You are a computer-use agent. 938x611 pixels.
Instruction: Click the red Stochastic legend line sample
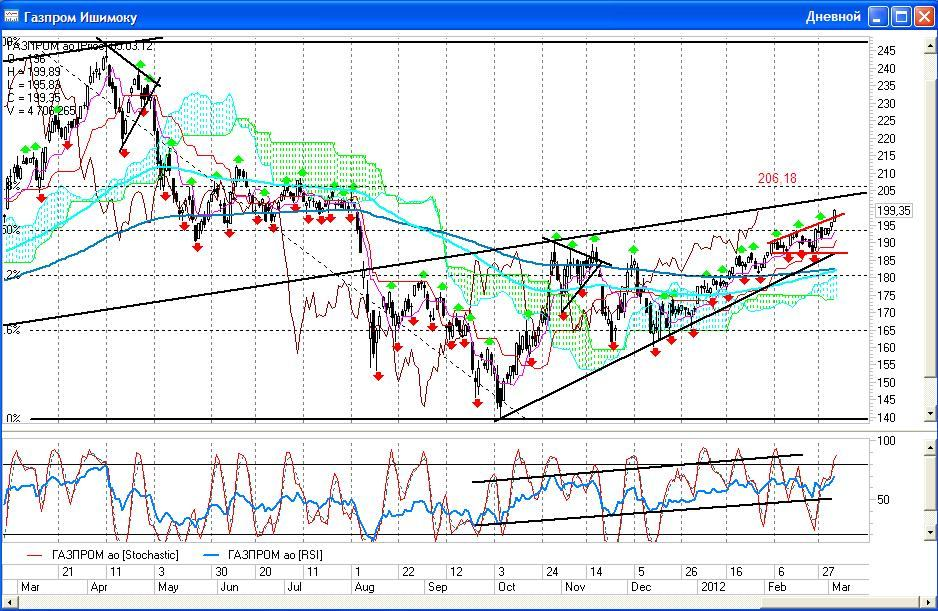point(35,555)
